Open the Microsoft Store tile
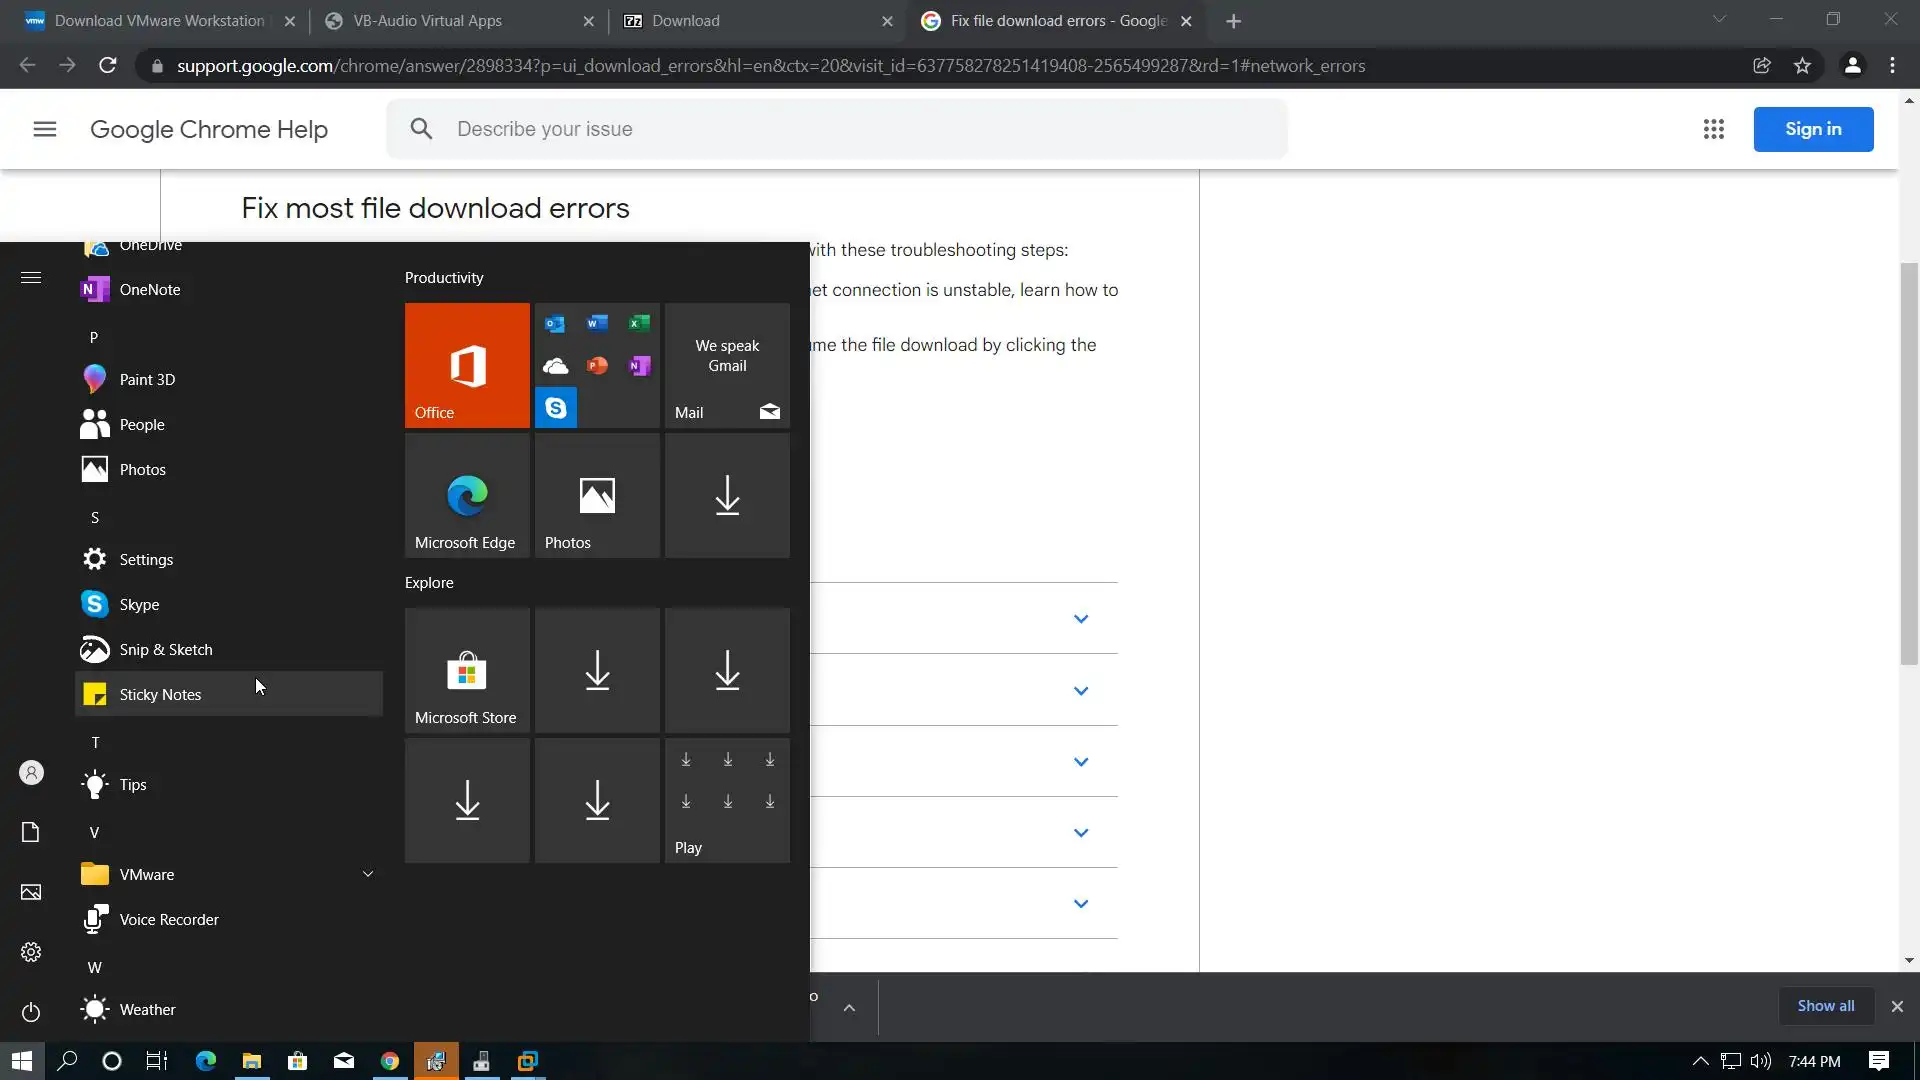Screen dimensions: 1920x1080 [x=467, y=670]
